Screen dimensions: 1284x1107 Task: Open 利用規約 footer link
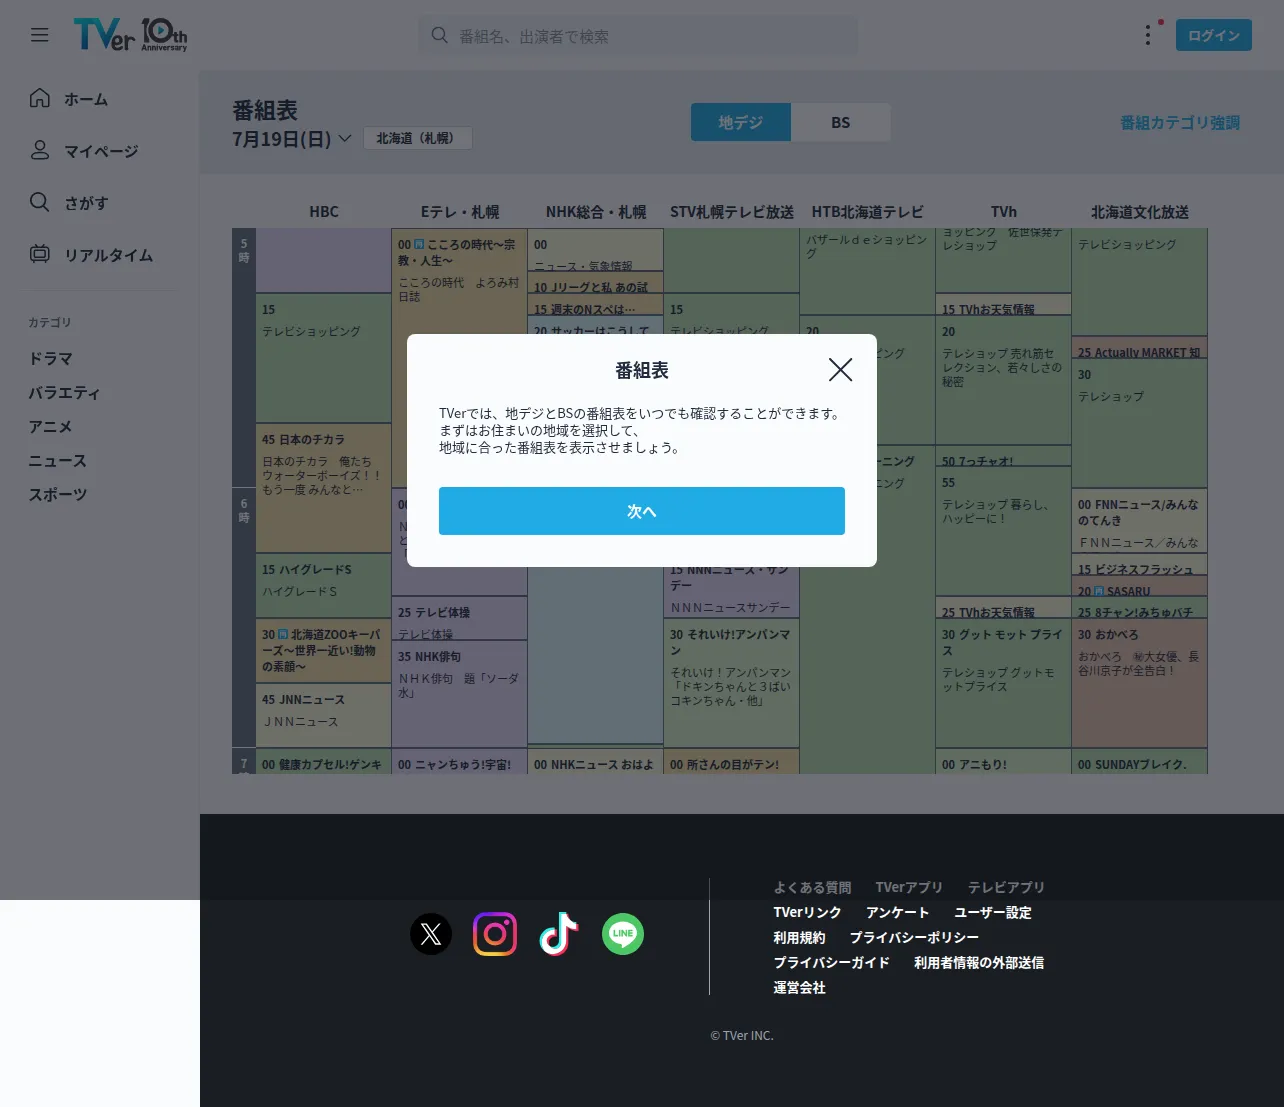tap(799, 937)
